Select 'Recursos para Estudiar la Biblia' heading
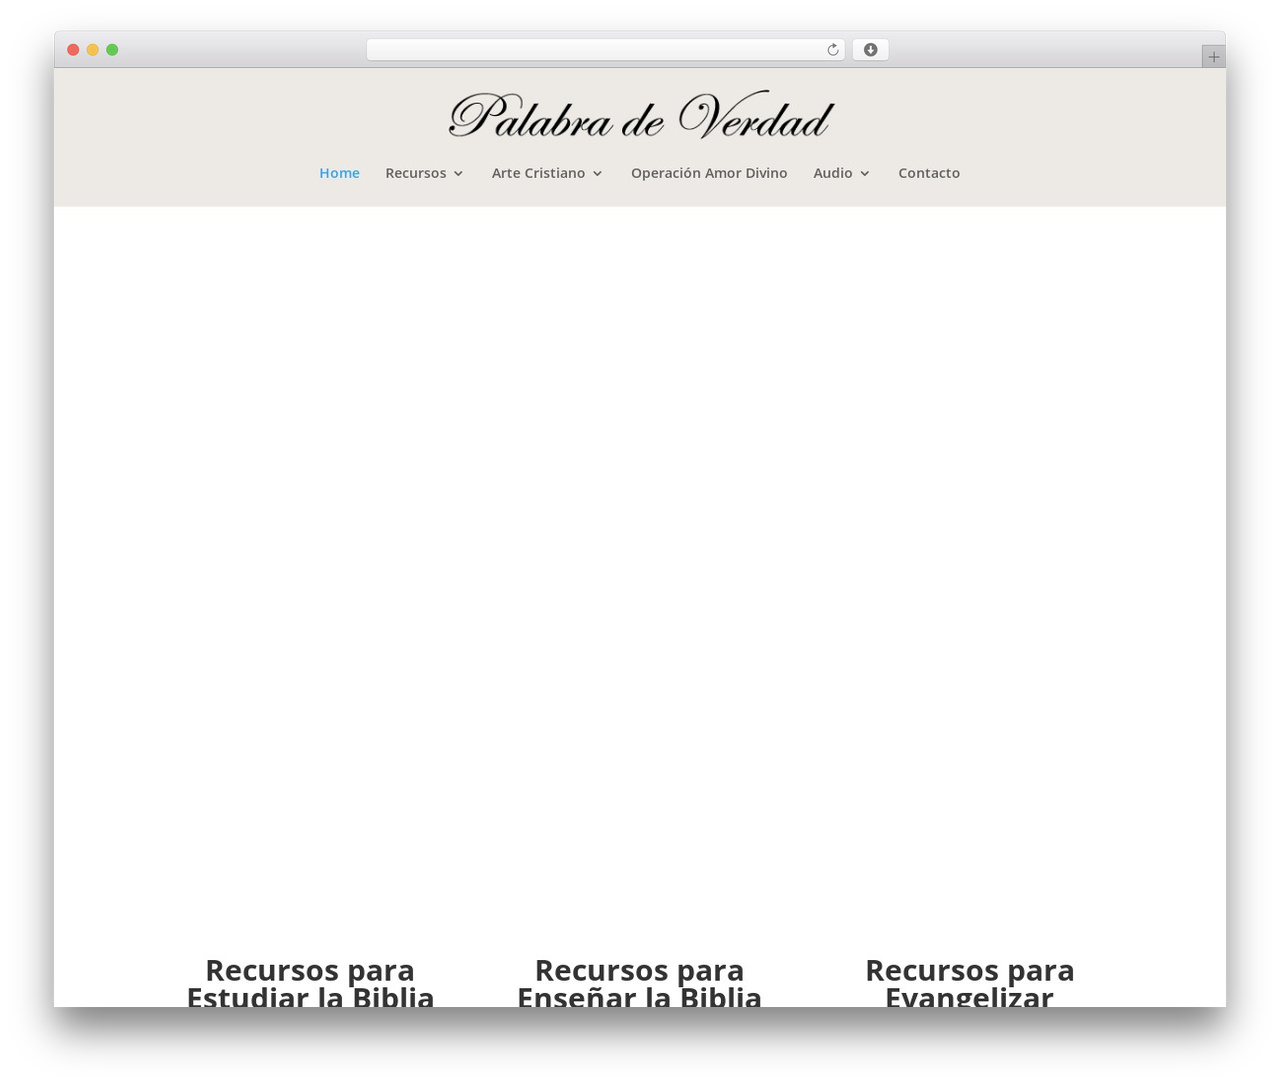This screenshot has width=1280, height=1084. coord(310,982)
